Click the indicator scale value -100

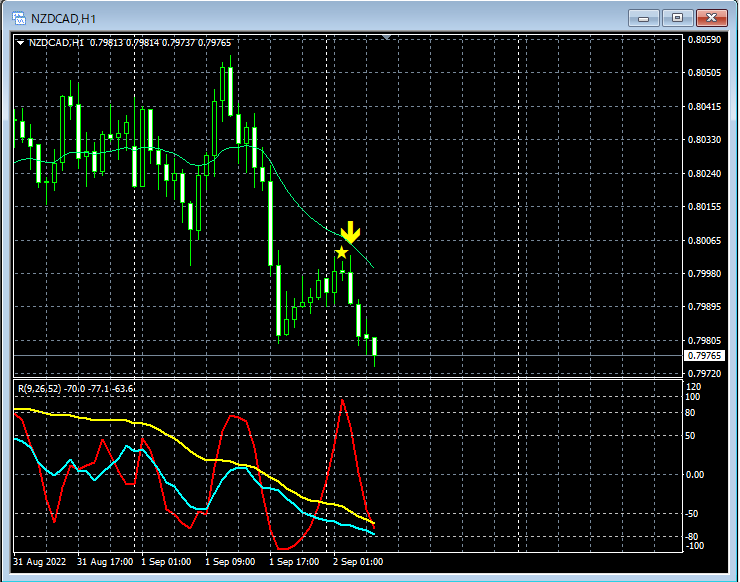tap(694, 546)
